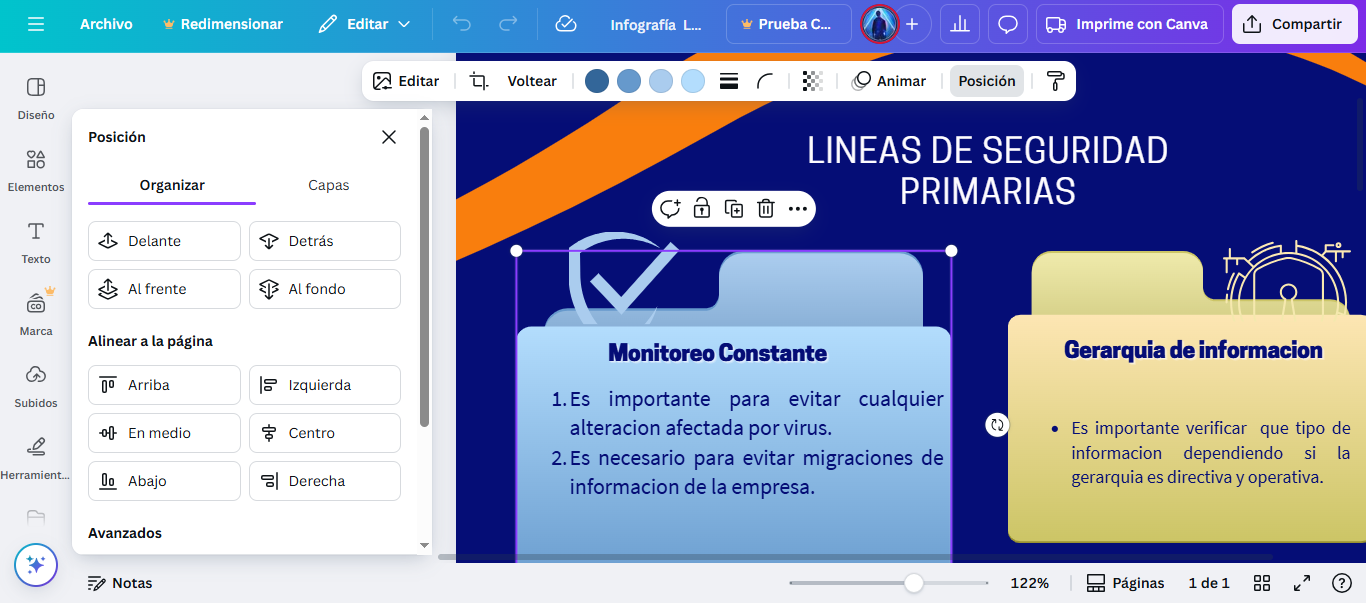Lock the selected element with the padlock
1366x603 pixels.
click(x=702, y=208)
